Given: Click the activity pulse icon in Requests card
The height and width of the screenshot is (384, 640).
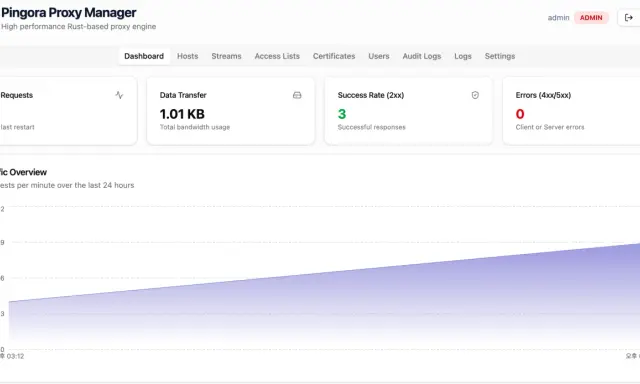Looking at the screenshot, I should (119, 95).
